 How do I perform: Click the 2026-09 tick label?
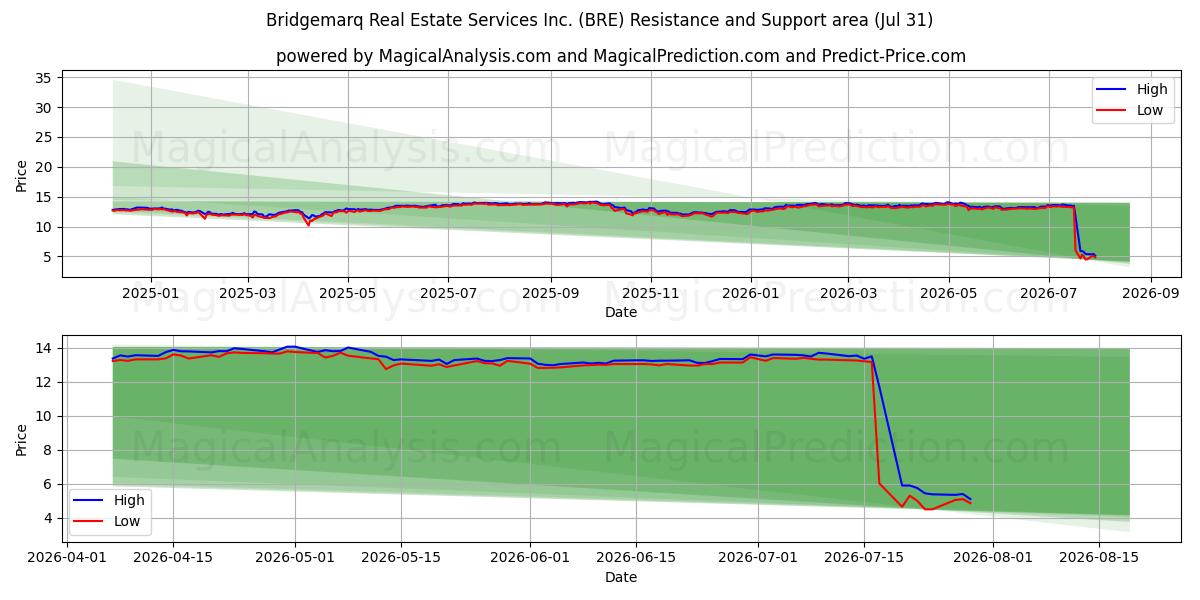pos(1150,292)
